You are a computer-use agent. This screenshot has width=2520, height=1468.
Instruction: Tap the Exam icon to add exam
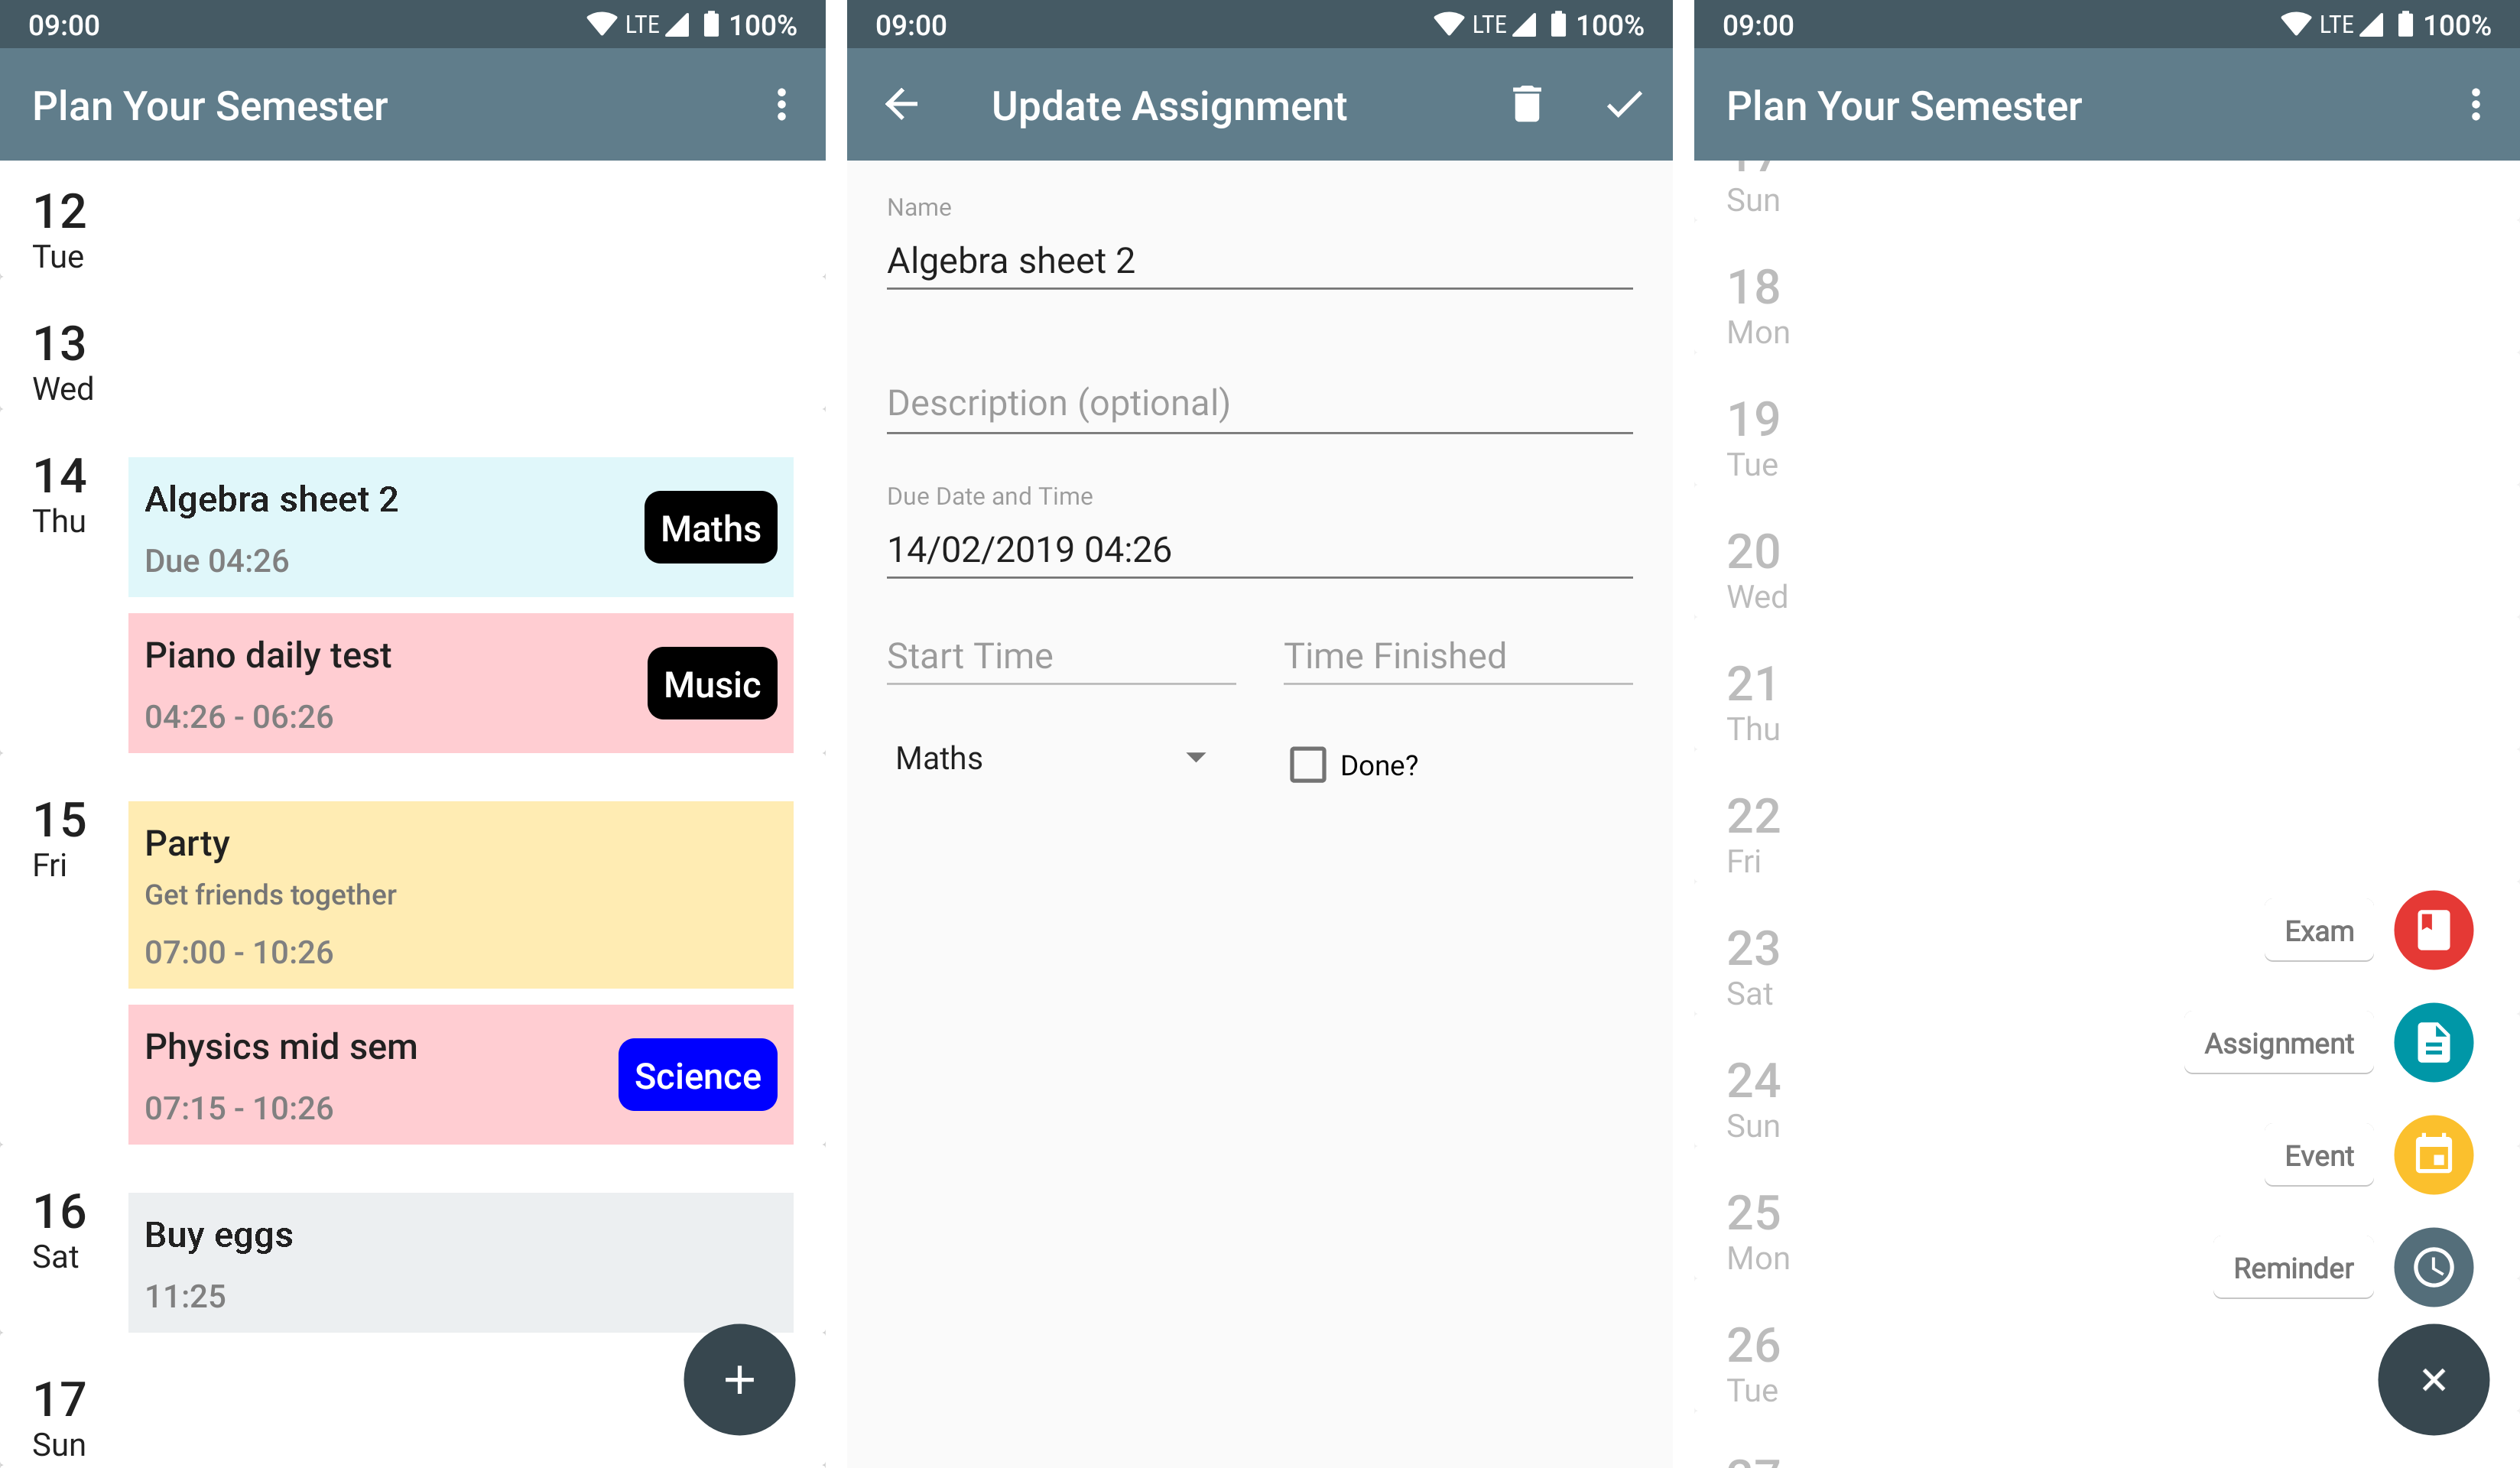pyautogui.click(x=2434, y=930)
